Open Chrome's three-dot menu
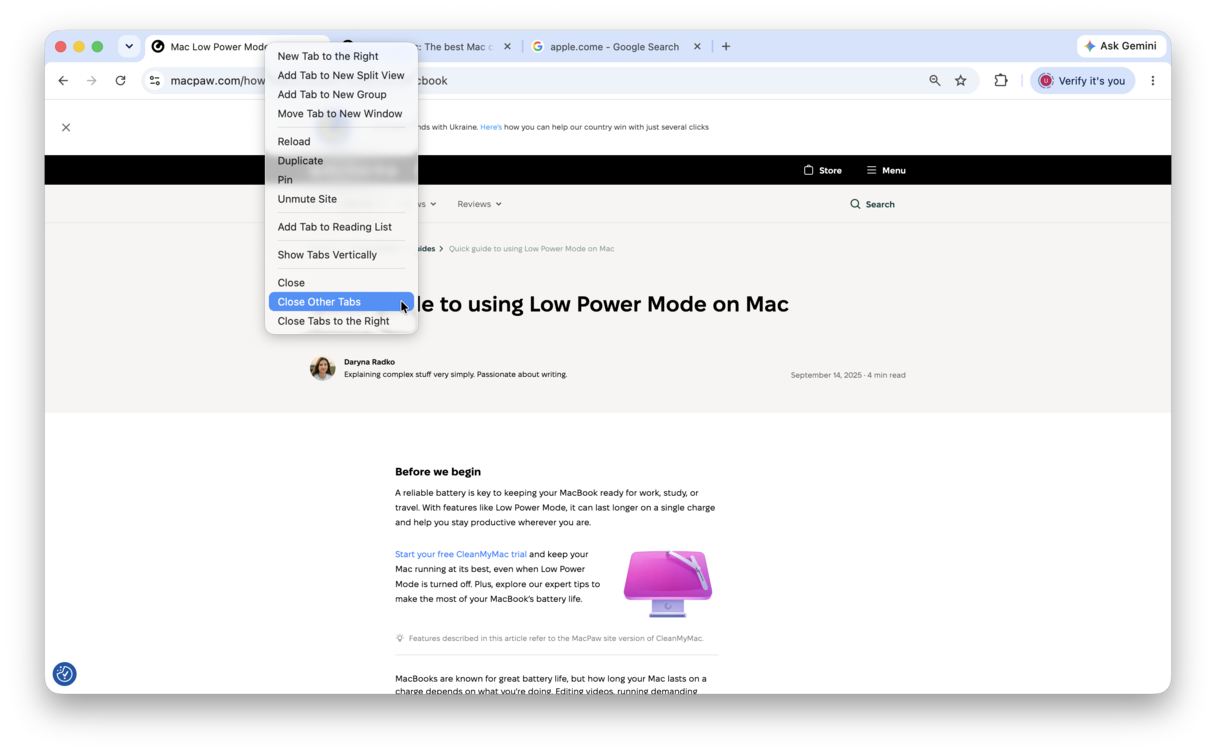 click(1153, 81)
